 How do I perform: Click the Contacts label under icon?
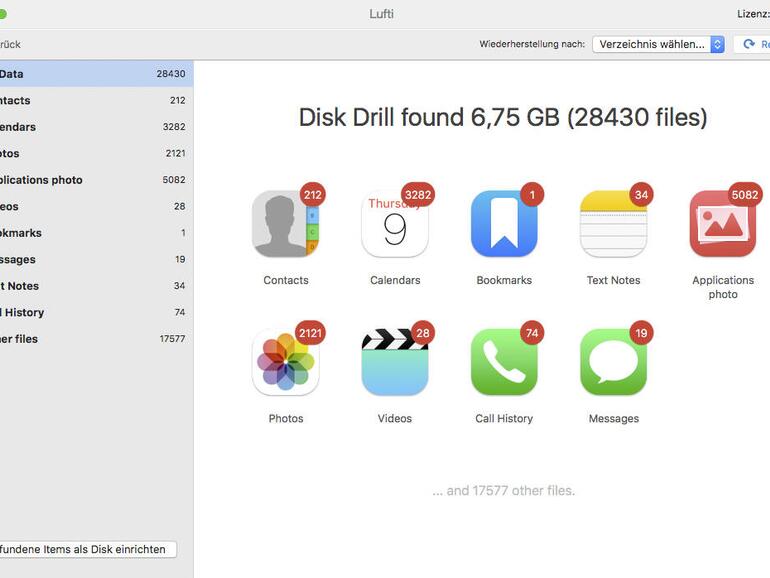286,280
